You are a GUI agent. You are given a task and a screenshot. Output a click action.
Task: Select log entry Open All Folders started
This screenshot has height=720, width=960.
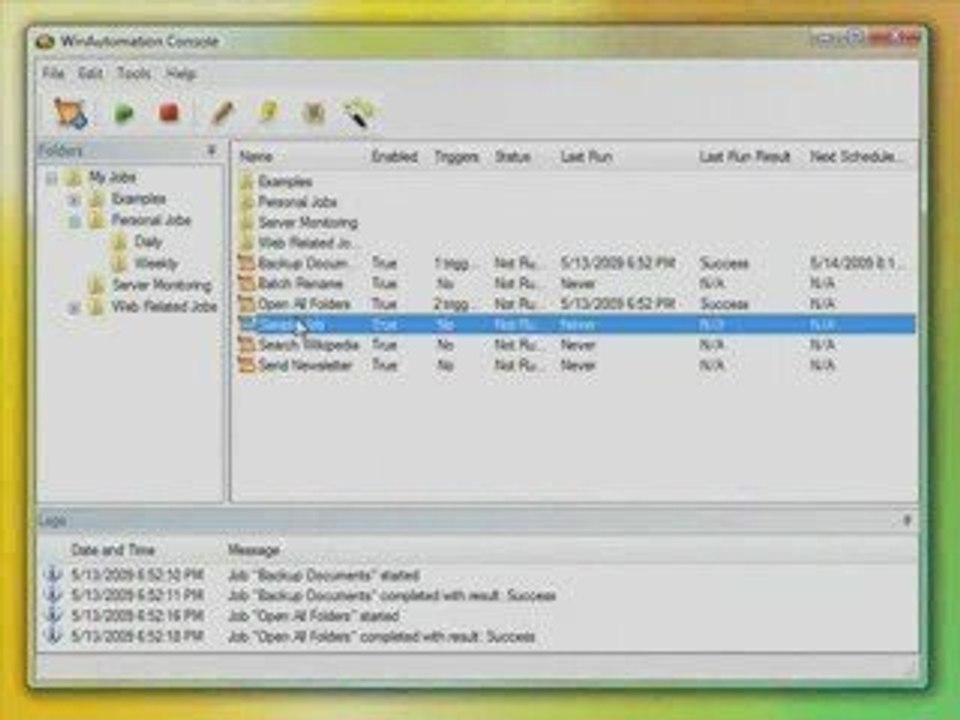(x=478, y=616)
